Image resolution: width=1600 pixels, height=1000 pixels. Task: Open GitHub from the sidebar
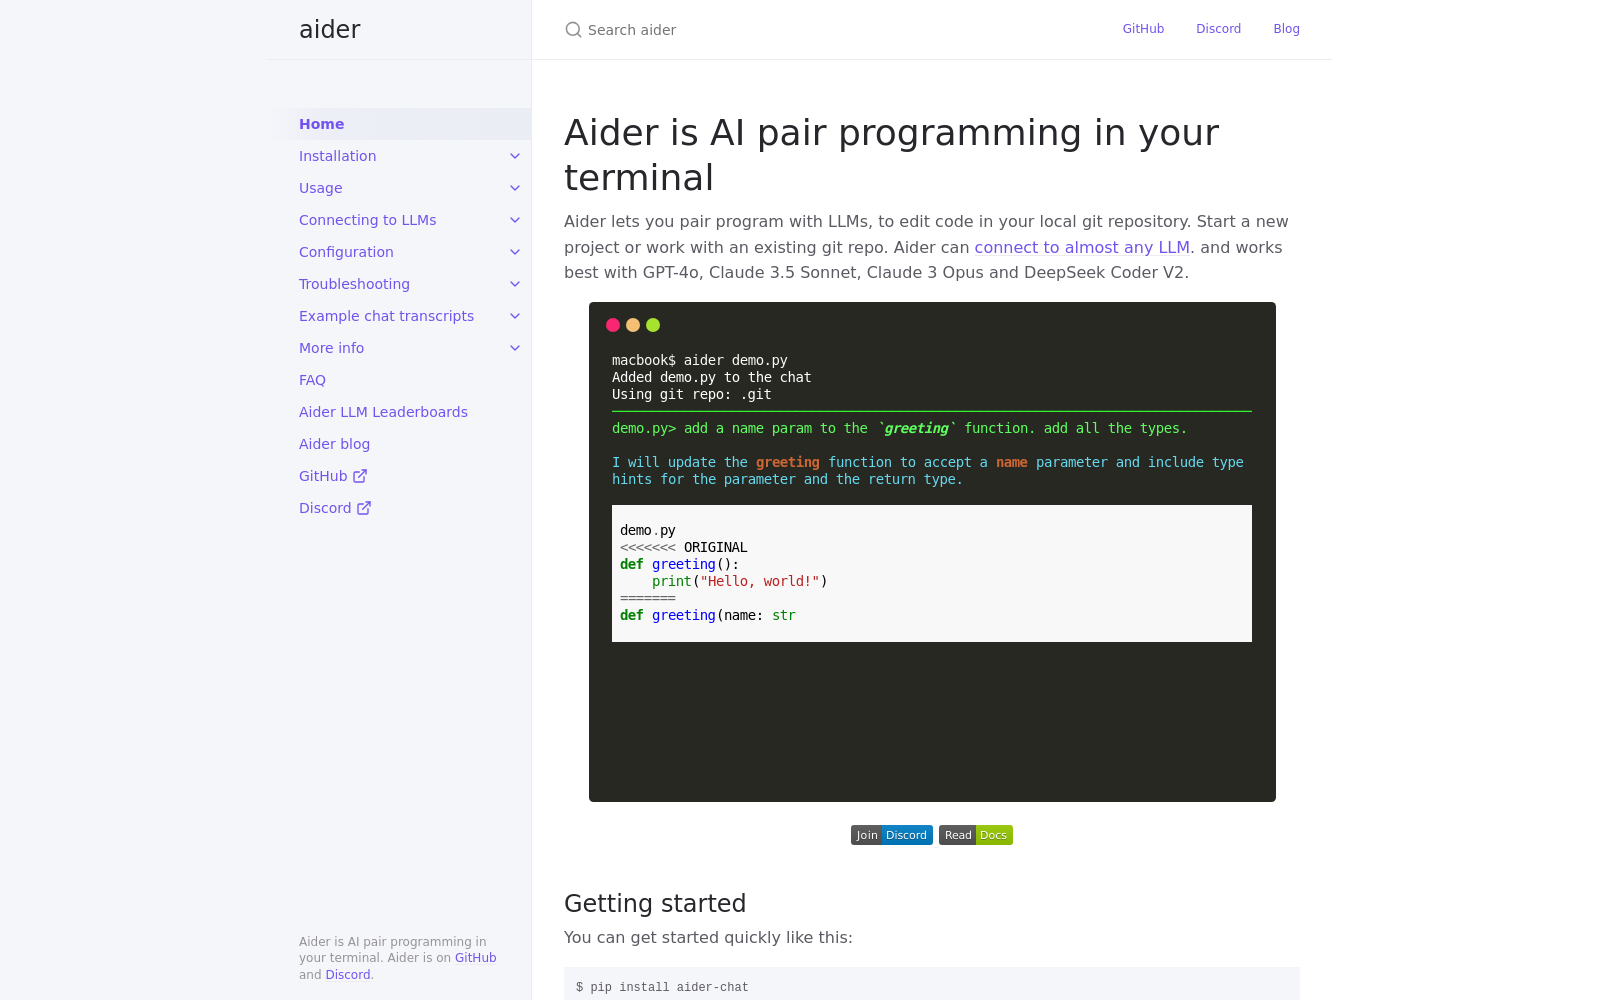[333, 476]
